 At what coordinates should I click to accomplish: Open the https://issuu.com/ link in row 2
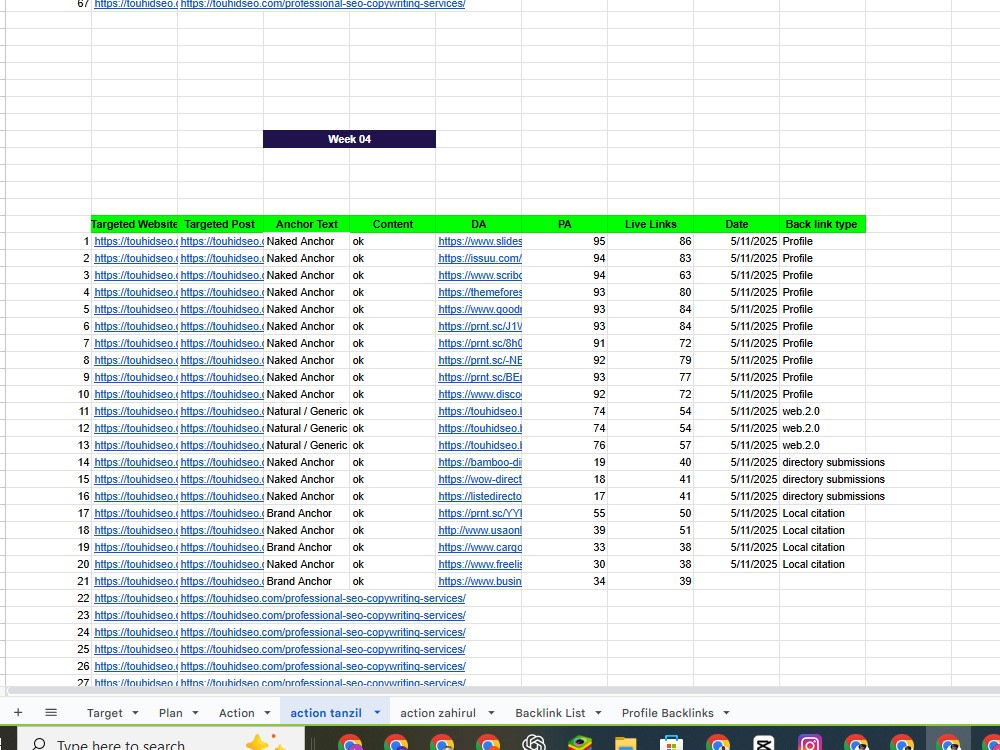click(x=480, y=258)
